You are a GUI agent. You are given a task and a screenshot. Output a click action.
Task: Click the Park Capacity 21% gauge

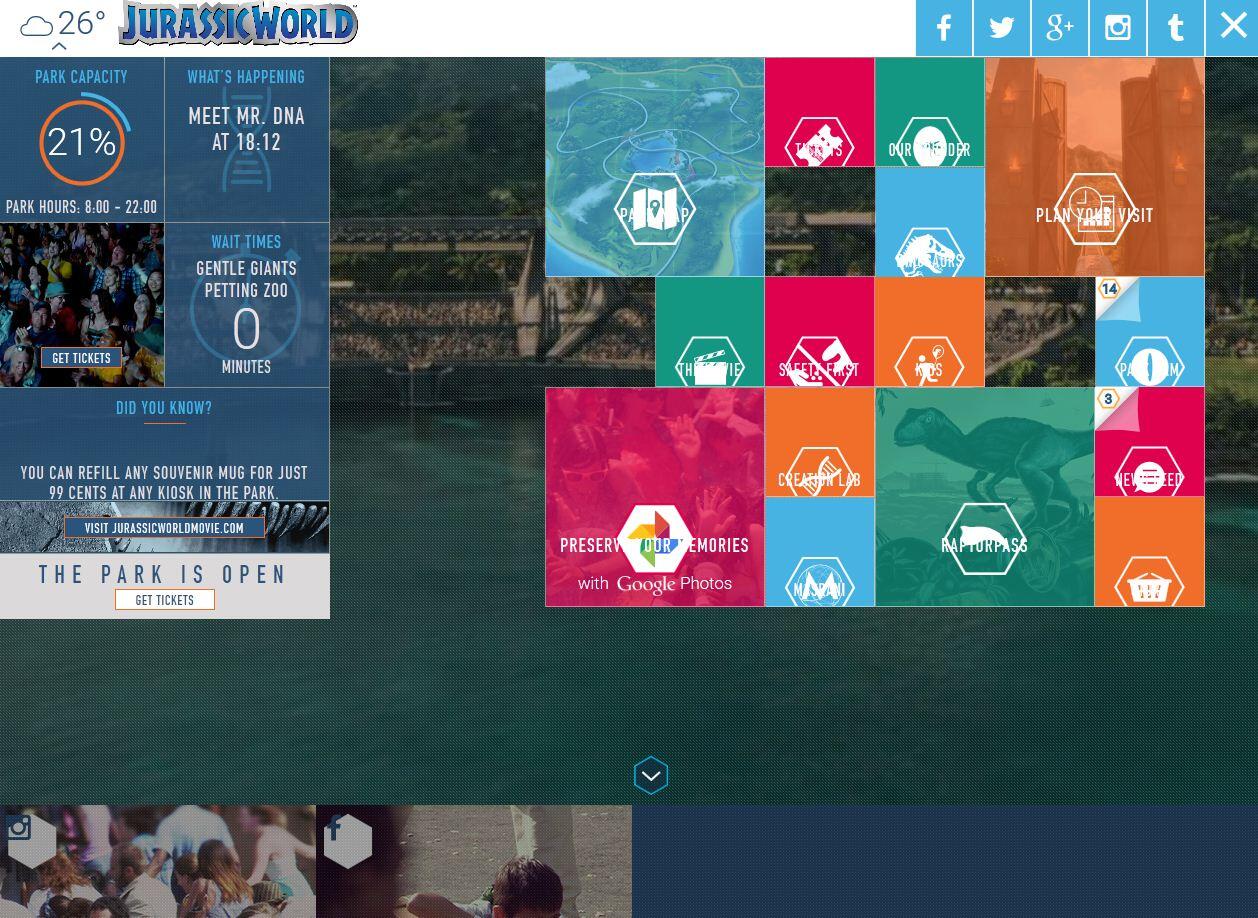[x=82, y=142]
